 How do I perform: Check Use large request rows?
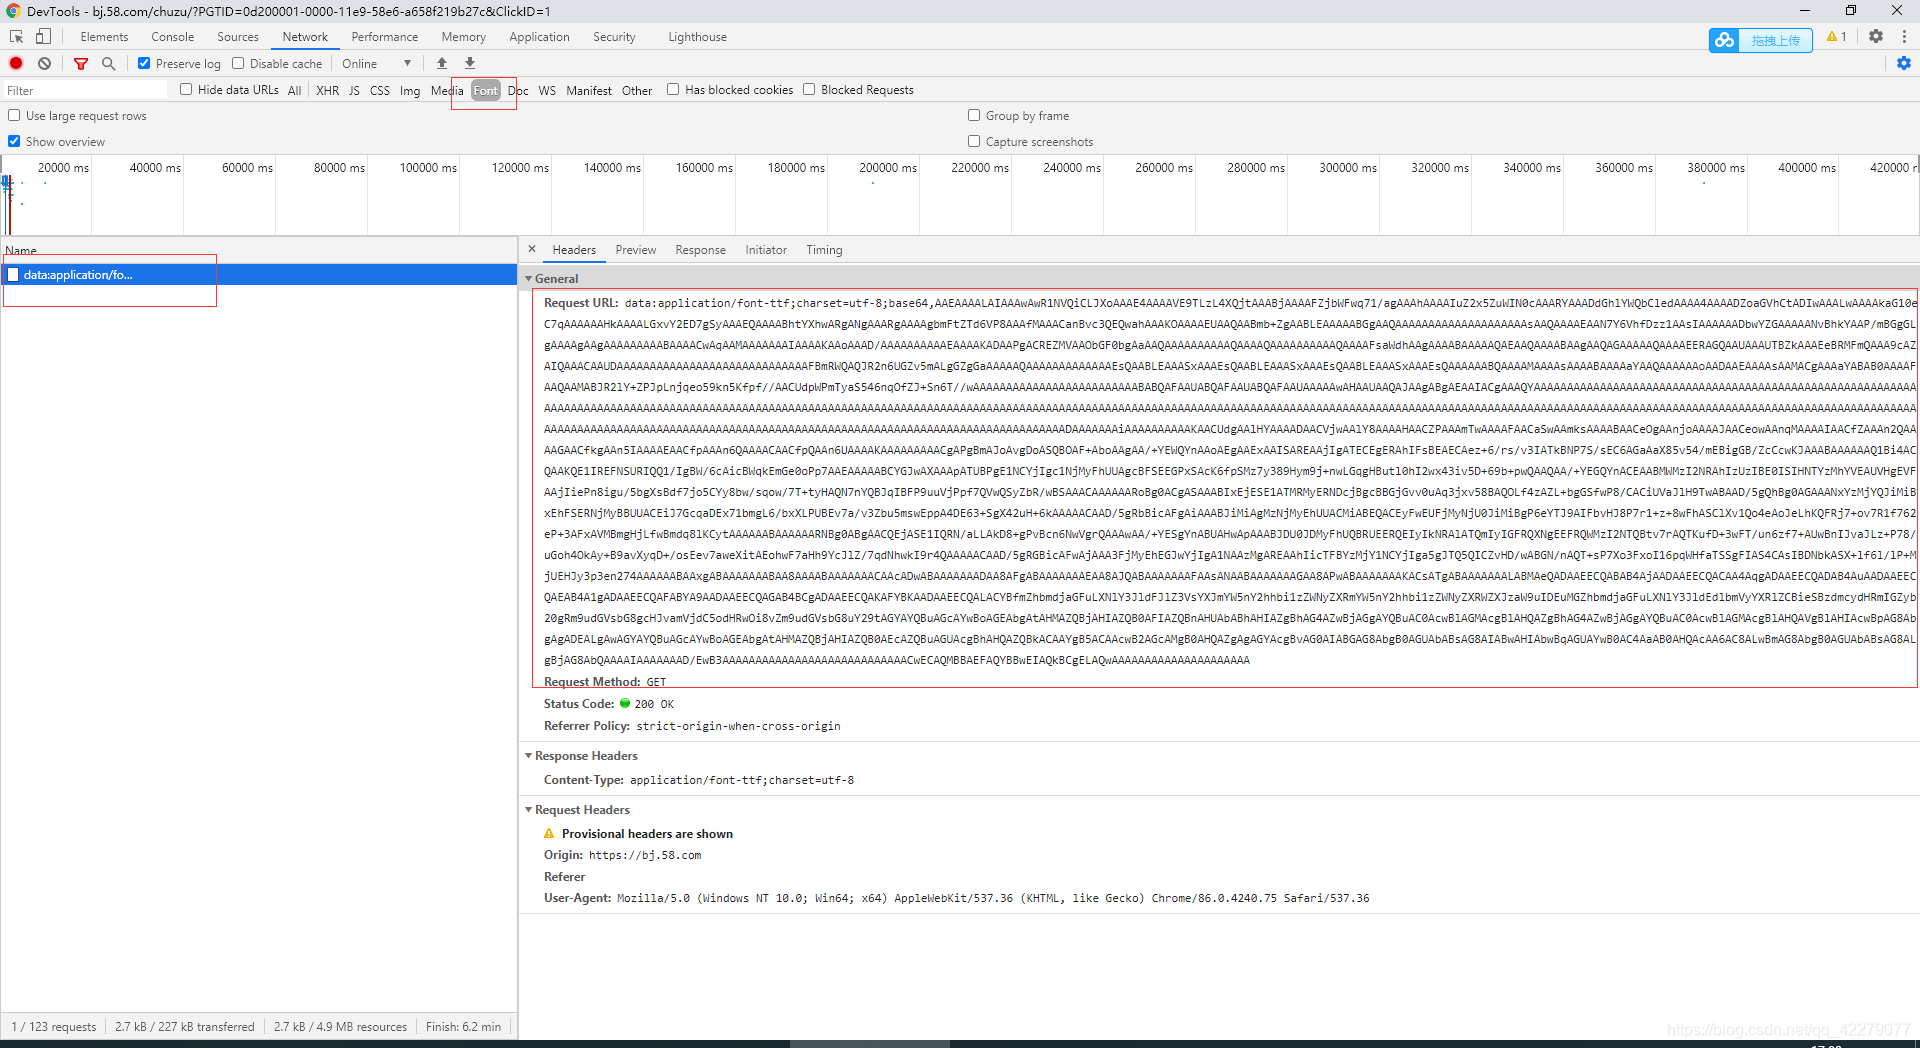click(14, 115)
